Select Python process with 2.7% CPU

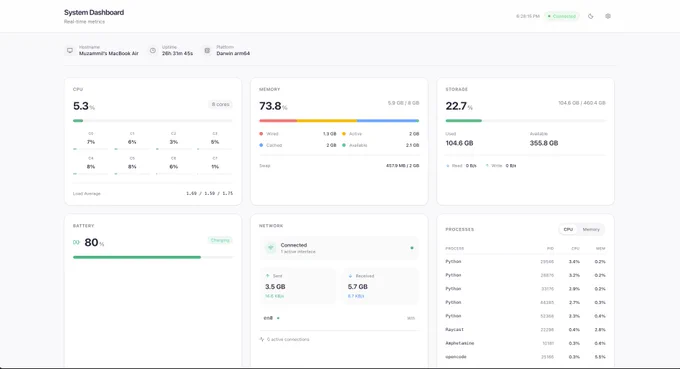pyautogui.click(x=525, y=302)
